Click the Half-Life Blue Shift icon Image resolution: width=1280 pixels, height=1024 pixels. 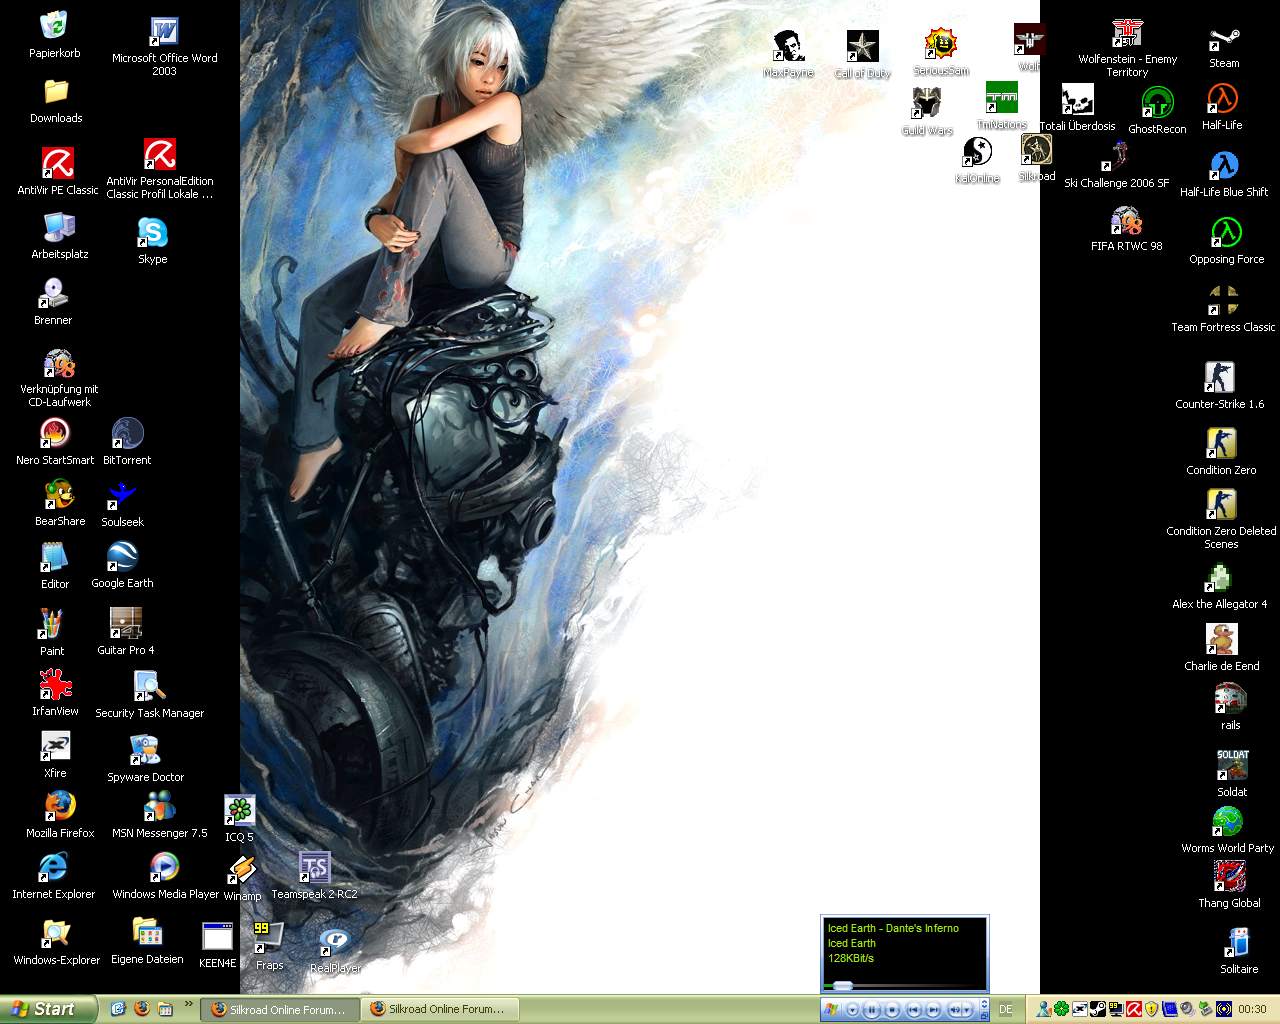1223,166
